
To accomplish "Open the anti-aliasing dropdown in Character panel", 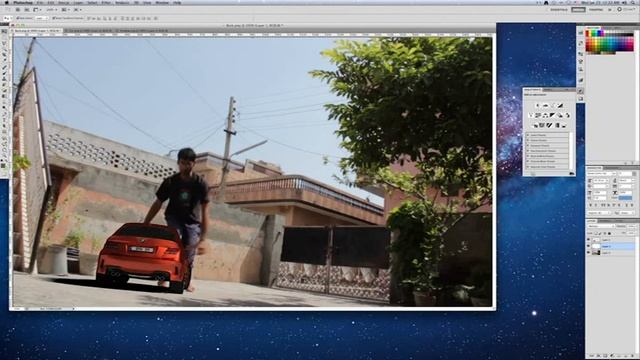I will click(x=627, y=213).
